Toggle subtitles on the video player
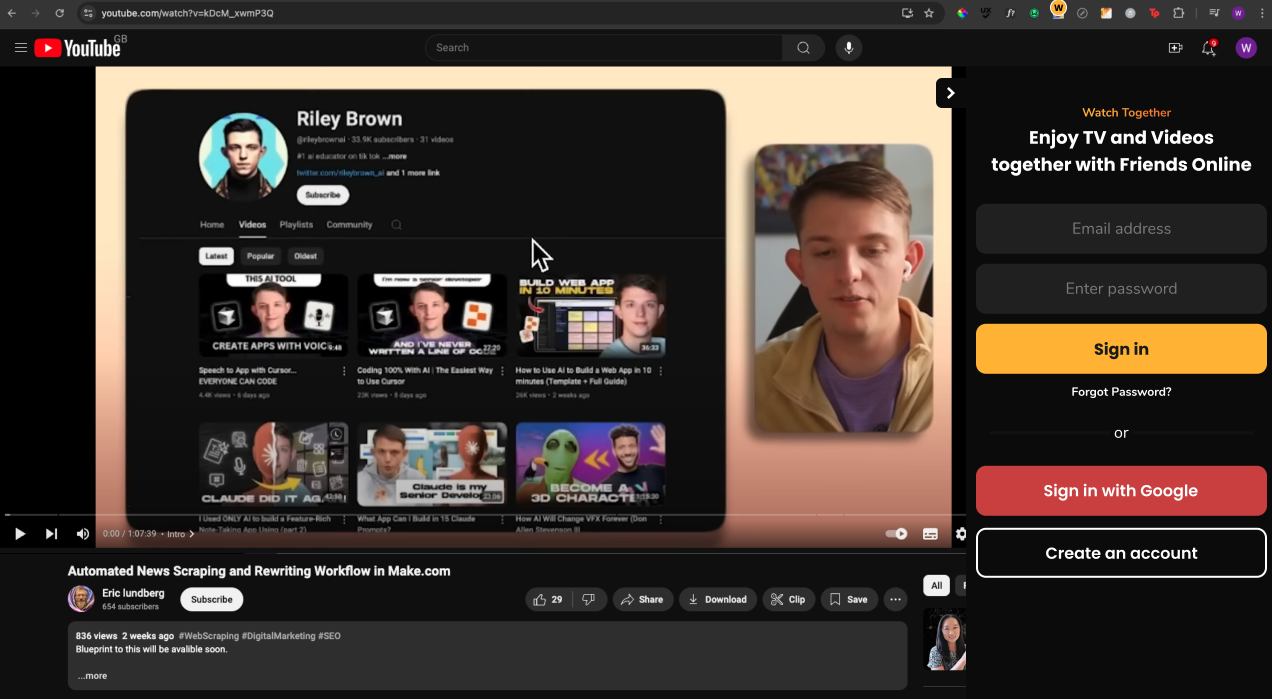This screenshot has height=699, width=1272. 930,534
